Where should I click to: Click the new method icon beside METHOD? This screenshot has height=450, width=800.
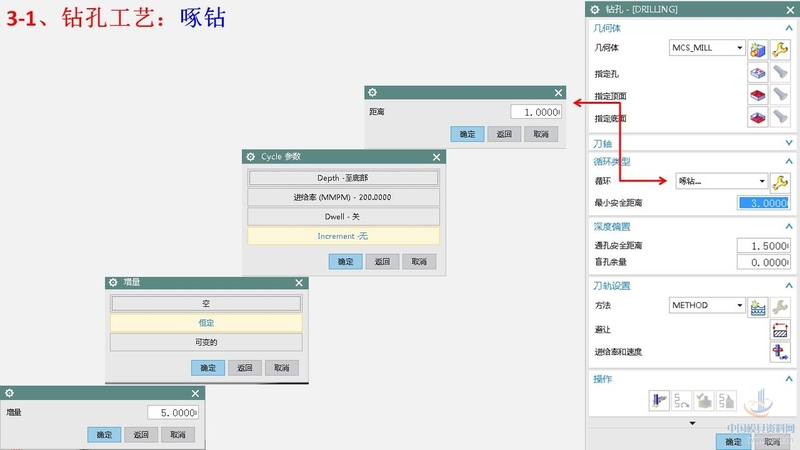click(758, 306)
